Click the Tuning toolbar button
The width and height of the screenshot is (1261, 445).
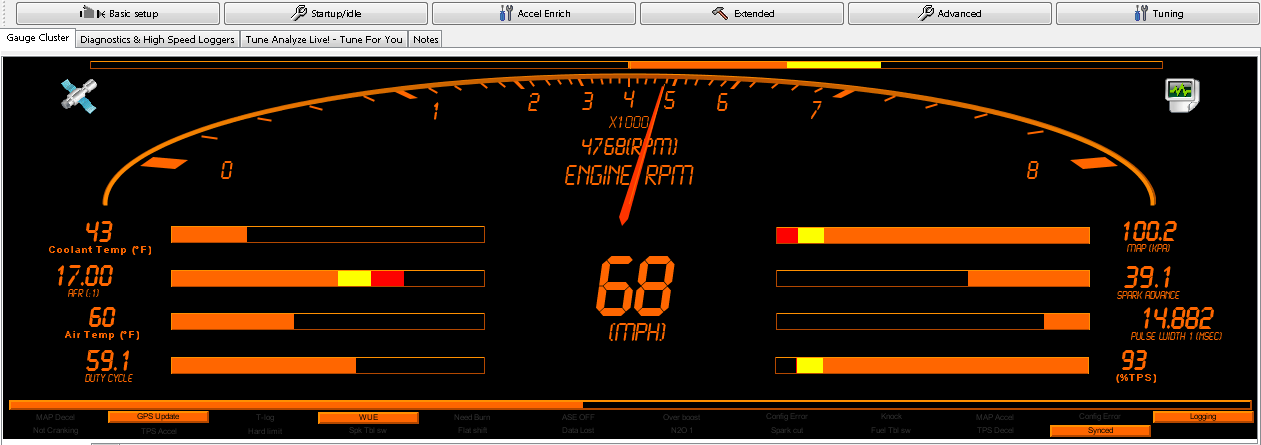(x=1158, y=14)
